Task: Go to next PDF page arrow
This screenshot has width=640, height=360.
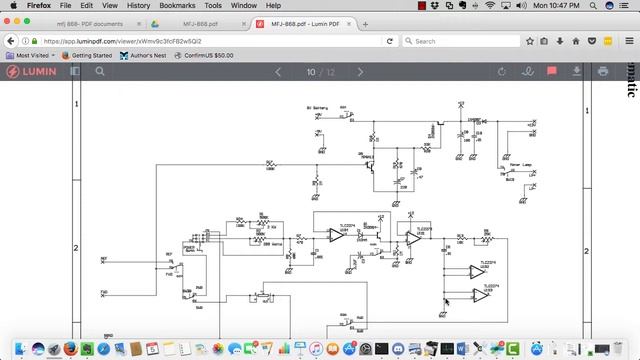Action: tap(360, 72)
